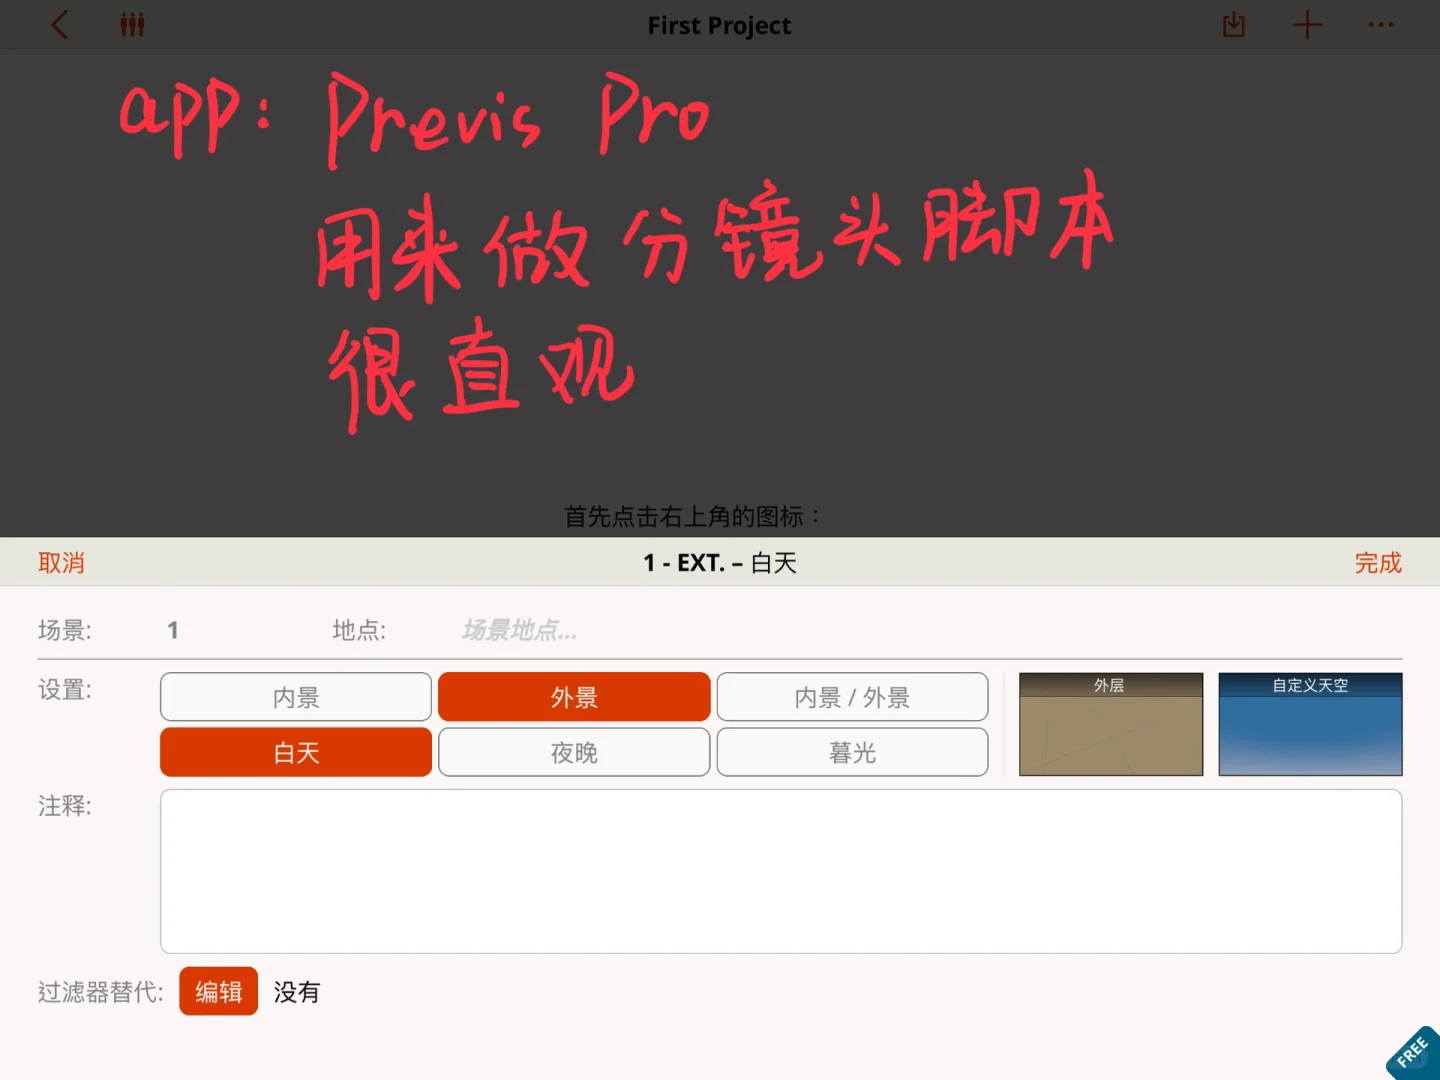Viewport: 1440px width, 1080px height.
Task: Navigate back using the left chevron arrow
Action: click(x=60, y=25)
